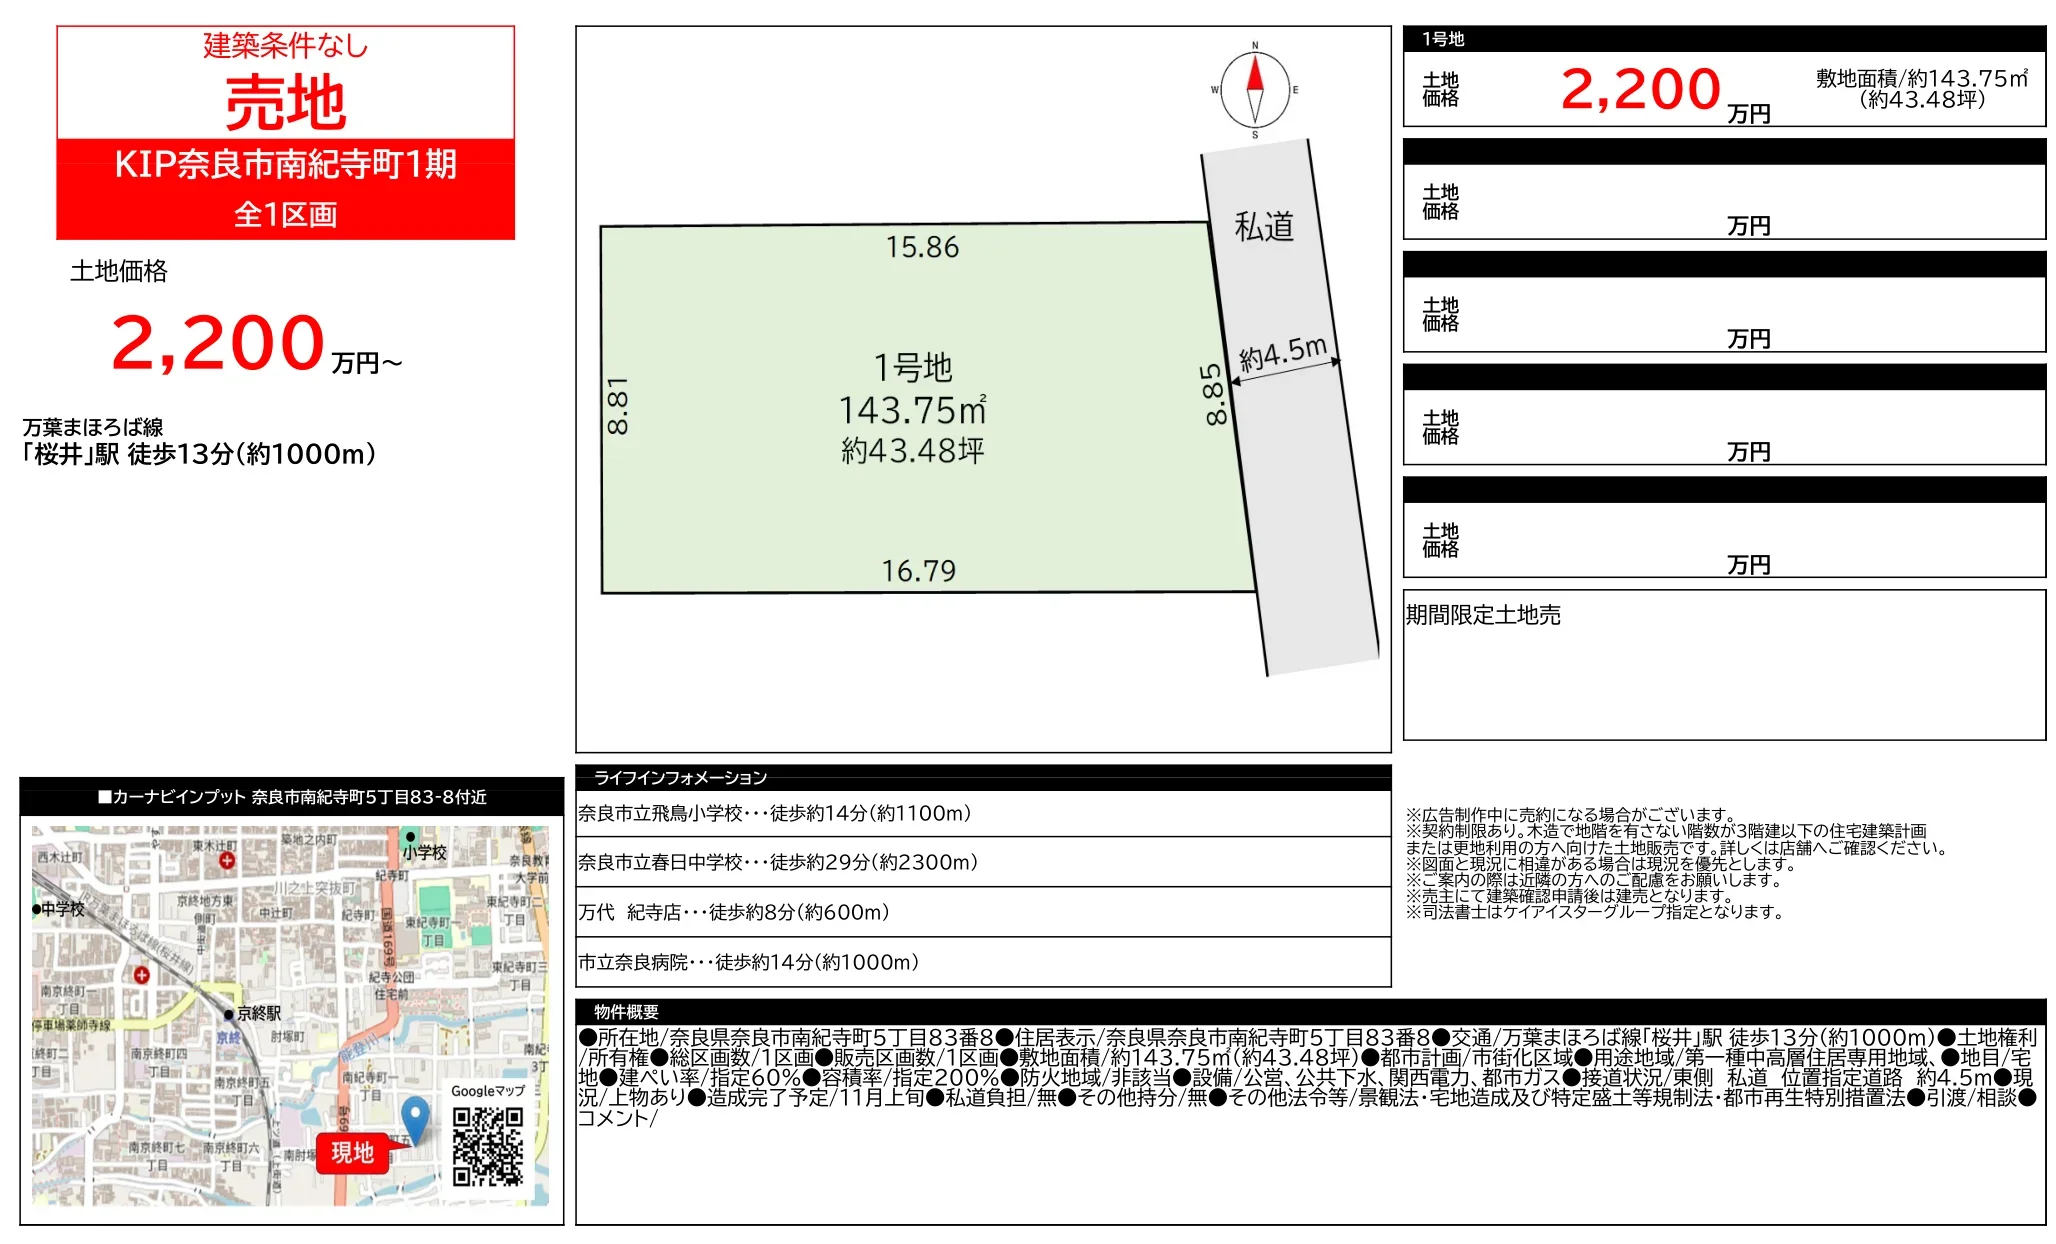Click the red 現地 label on the map
This screenshot has height=1244, width=2056.
pyautogui.click(x=352, y=1153)
